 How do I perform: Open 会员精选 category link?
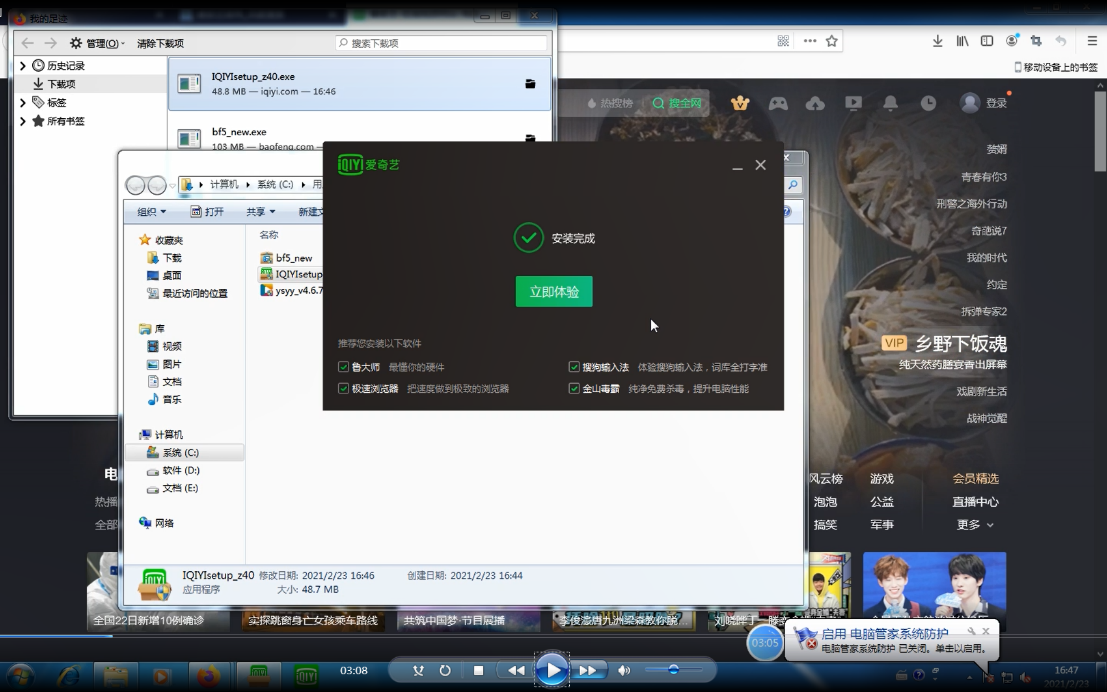point(976,479)
